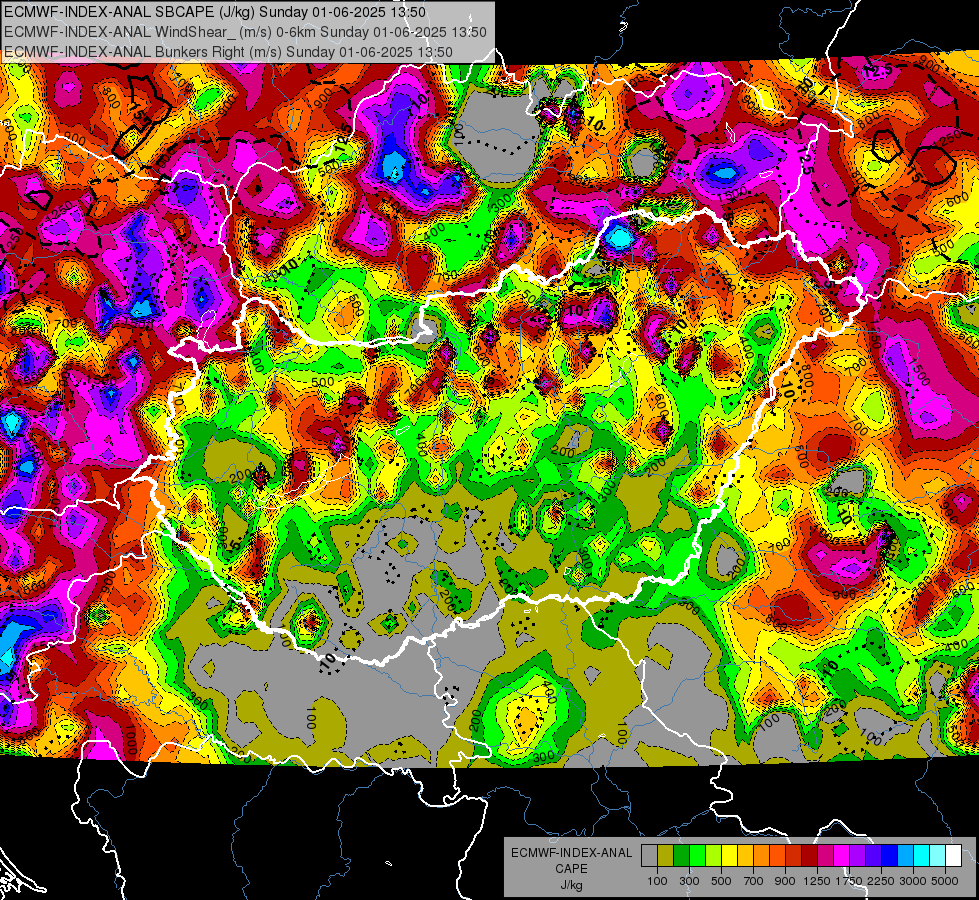Click the yellow-green legend swatch

pyautogui.click(x=713, y=856)
